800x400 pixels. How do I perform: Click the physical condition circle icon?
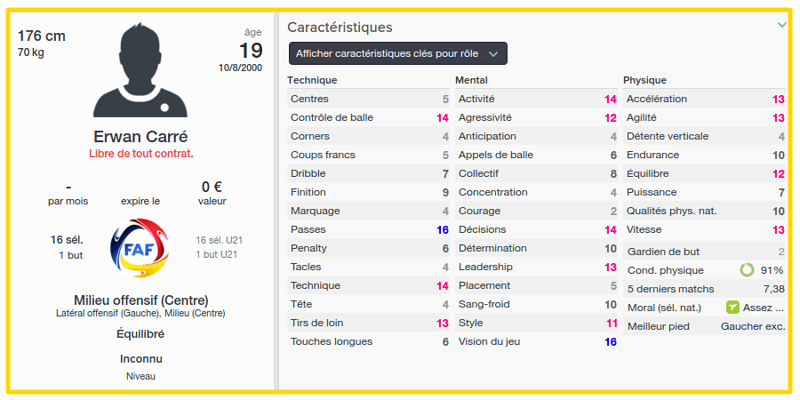(746, 270)
